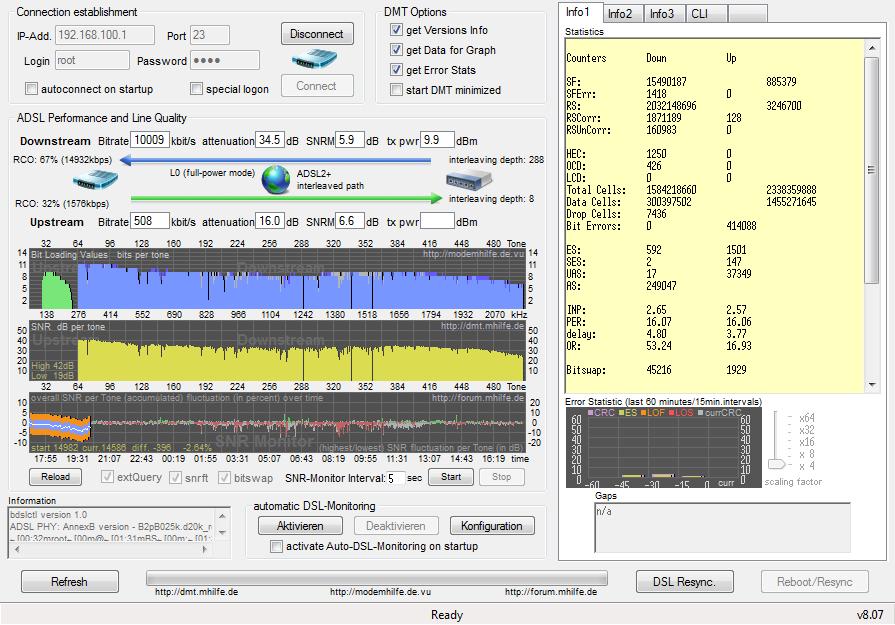The image size is (895, 625).
Task: Click the Reboot/Resync button
Action: tap(815, 582)
